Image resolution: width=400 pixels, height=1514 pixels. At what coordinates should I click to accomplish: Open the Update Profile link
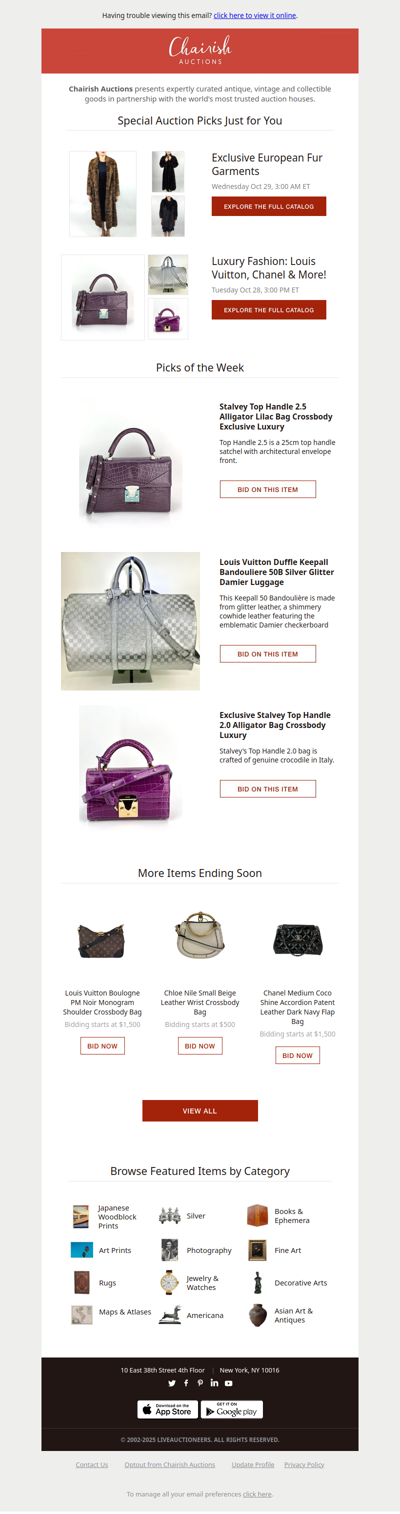point(253,1465)
